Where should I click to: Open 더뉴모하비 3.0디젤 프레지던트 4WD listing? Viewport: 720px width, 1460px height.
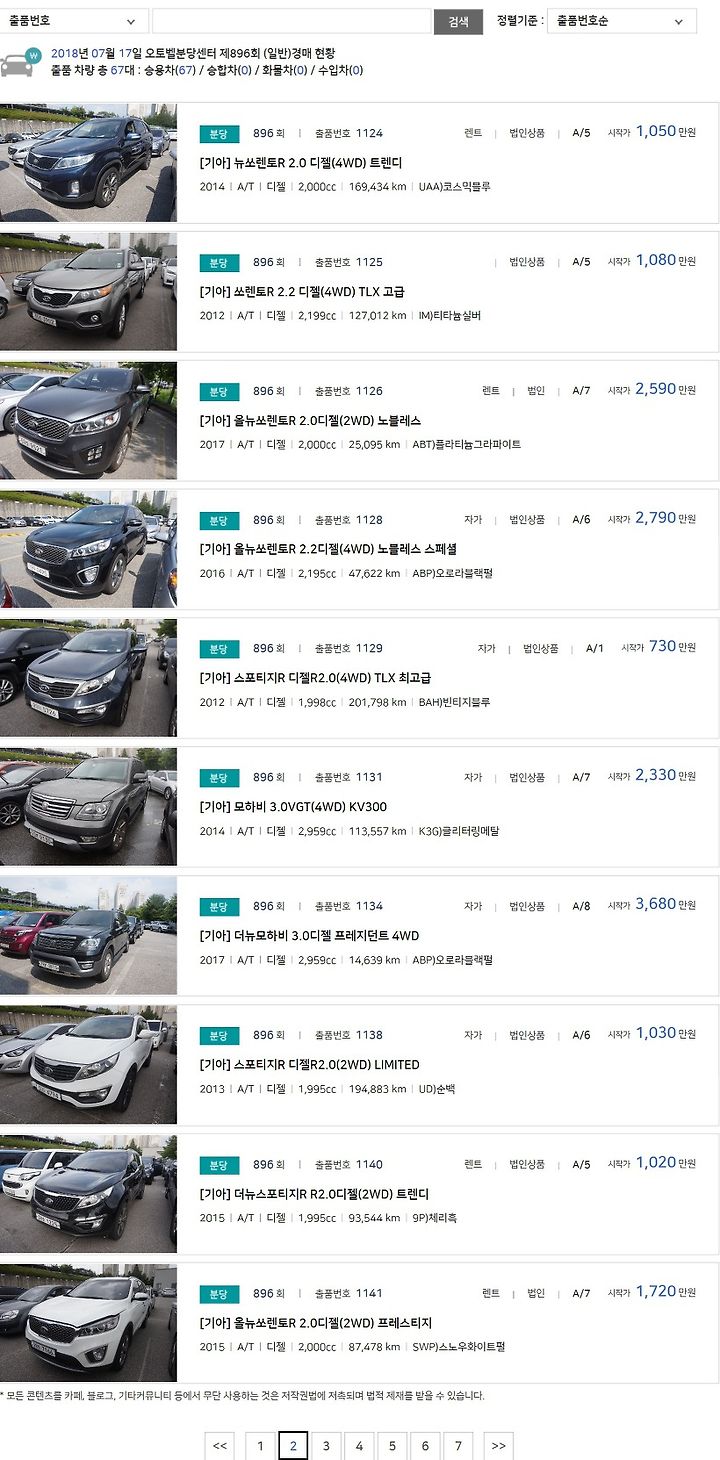[309, 936]
